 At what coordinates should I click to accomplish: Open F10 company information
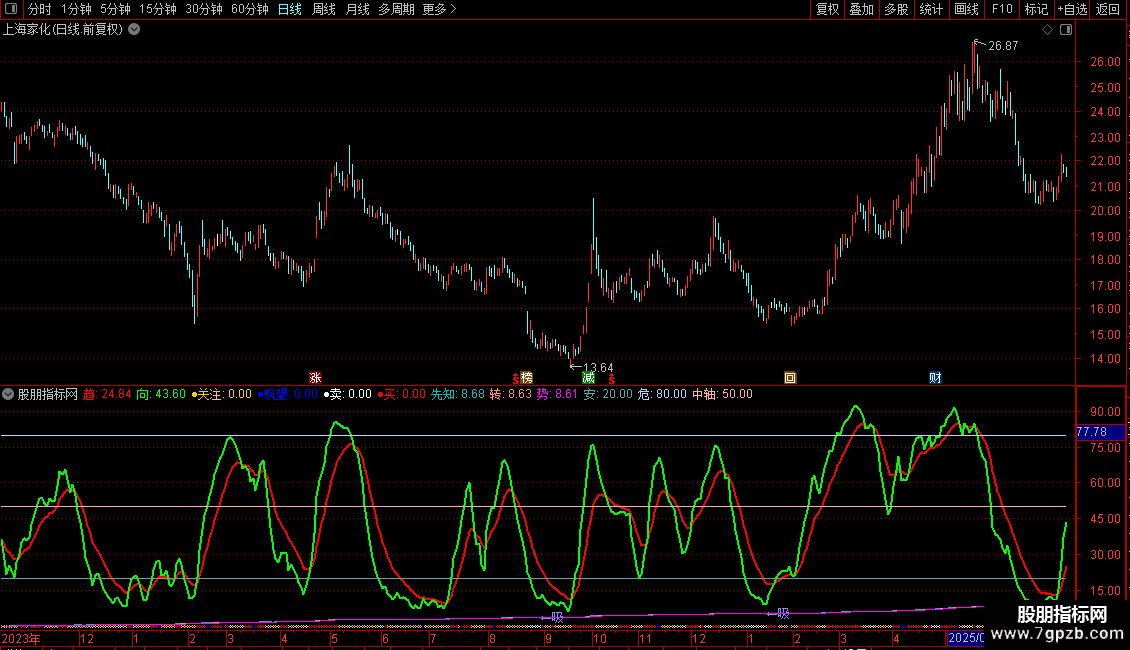1002,9
